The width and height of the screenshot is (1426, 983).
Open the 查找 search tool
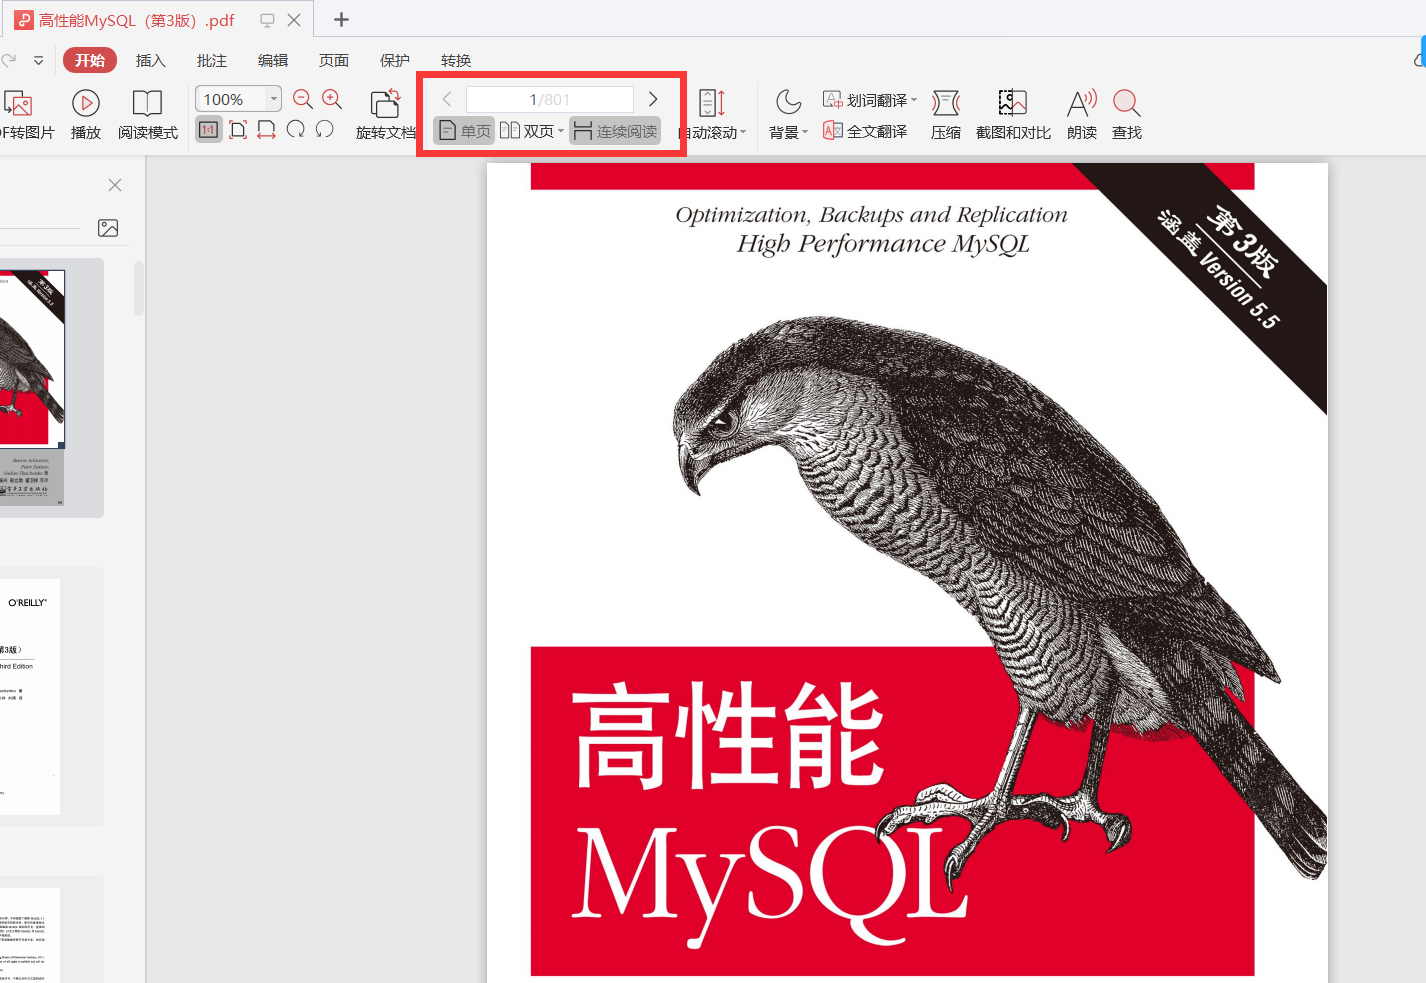(x=1126, y=112)
